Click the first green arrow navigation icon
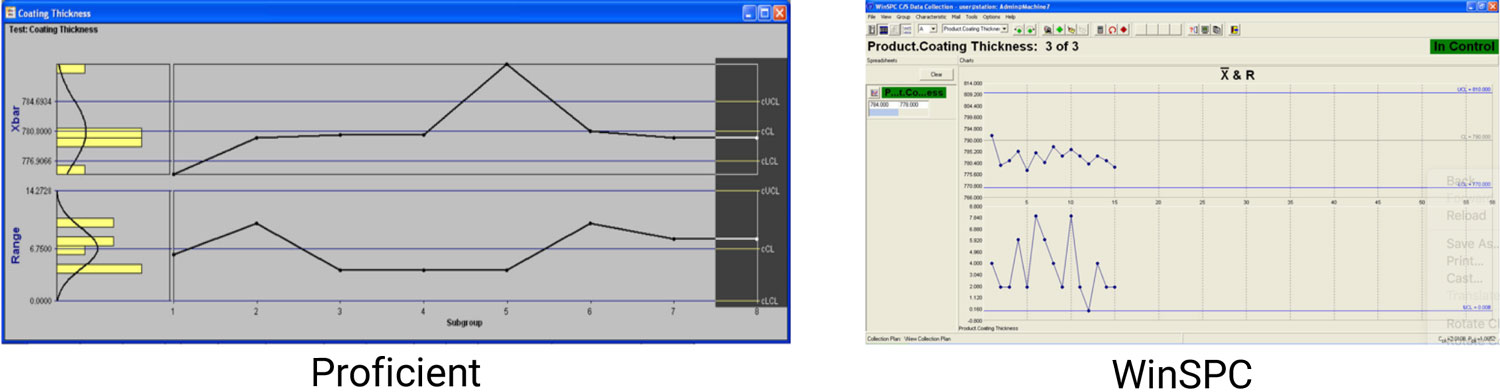Image resolution: width=1500 pixels, height=392 pixels. [1019, 29]
